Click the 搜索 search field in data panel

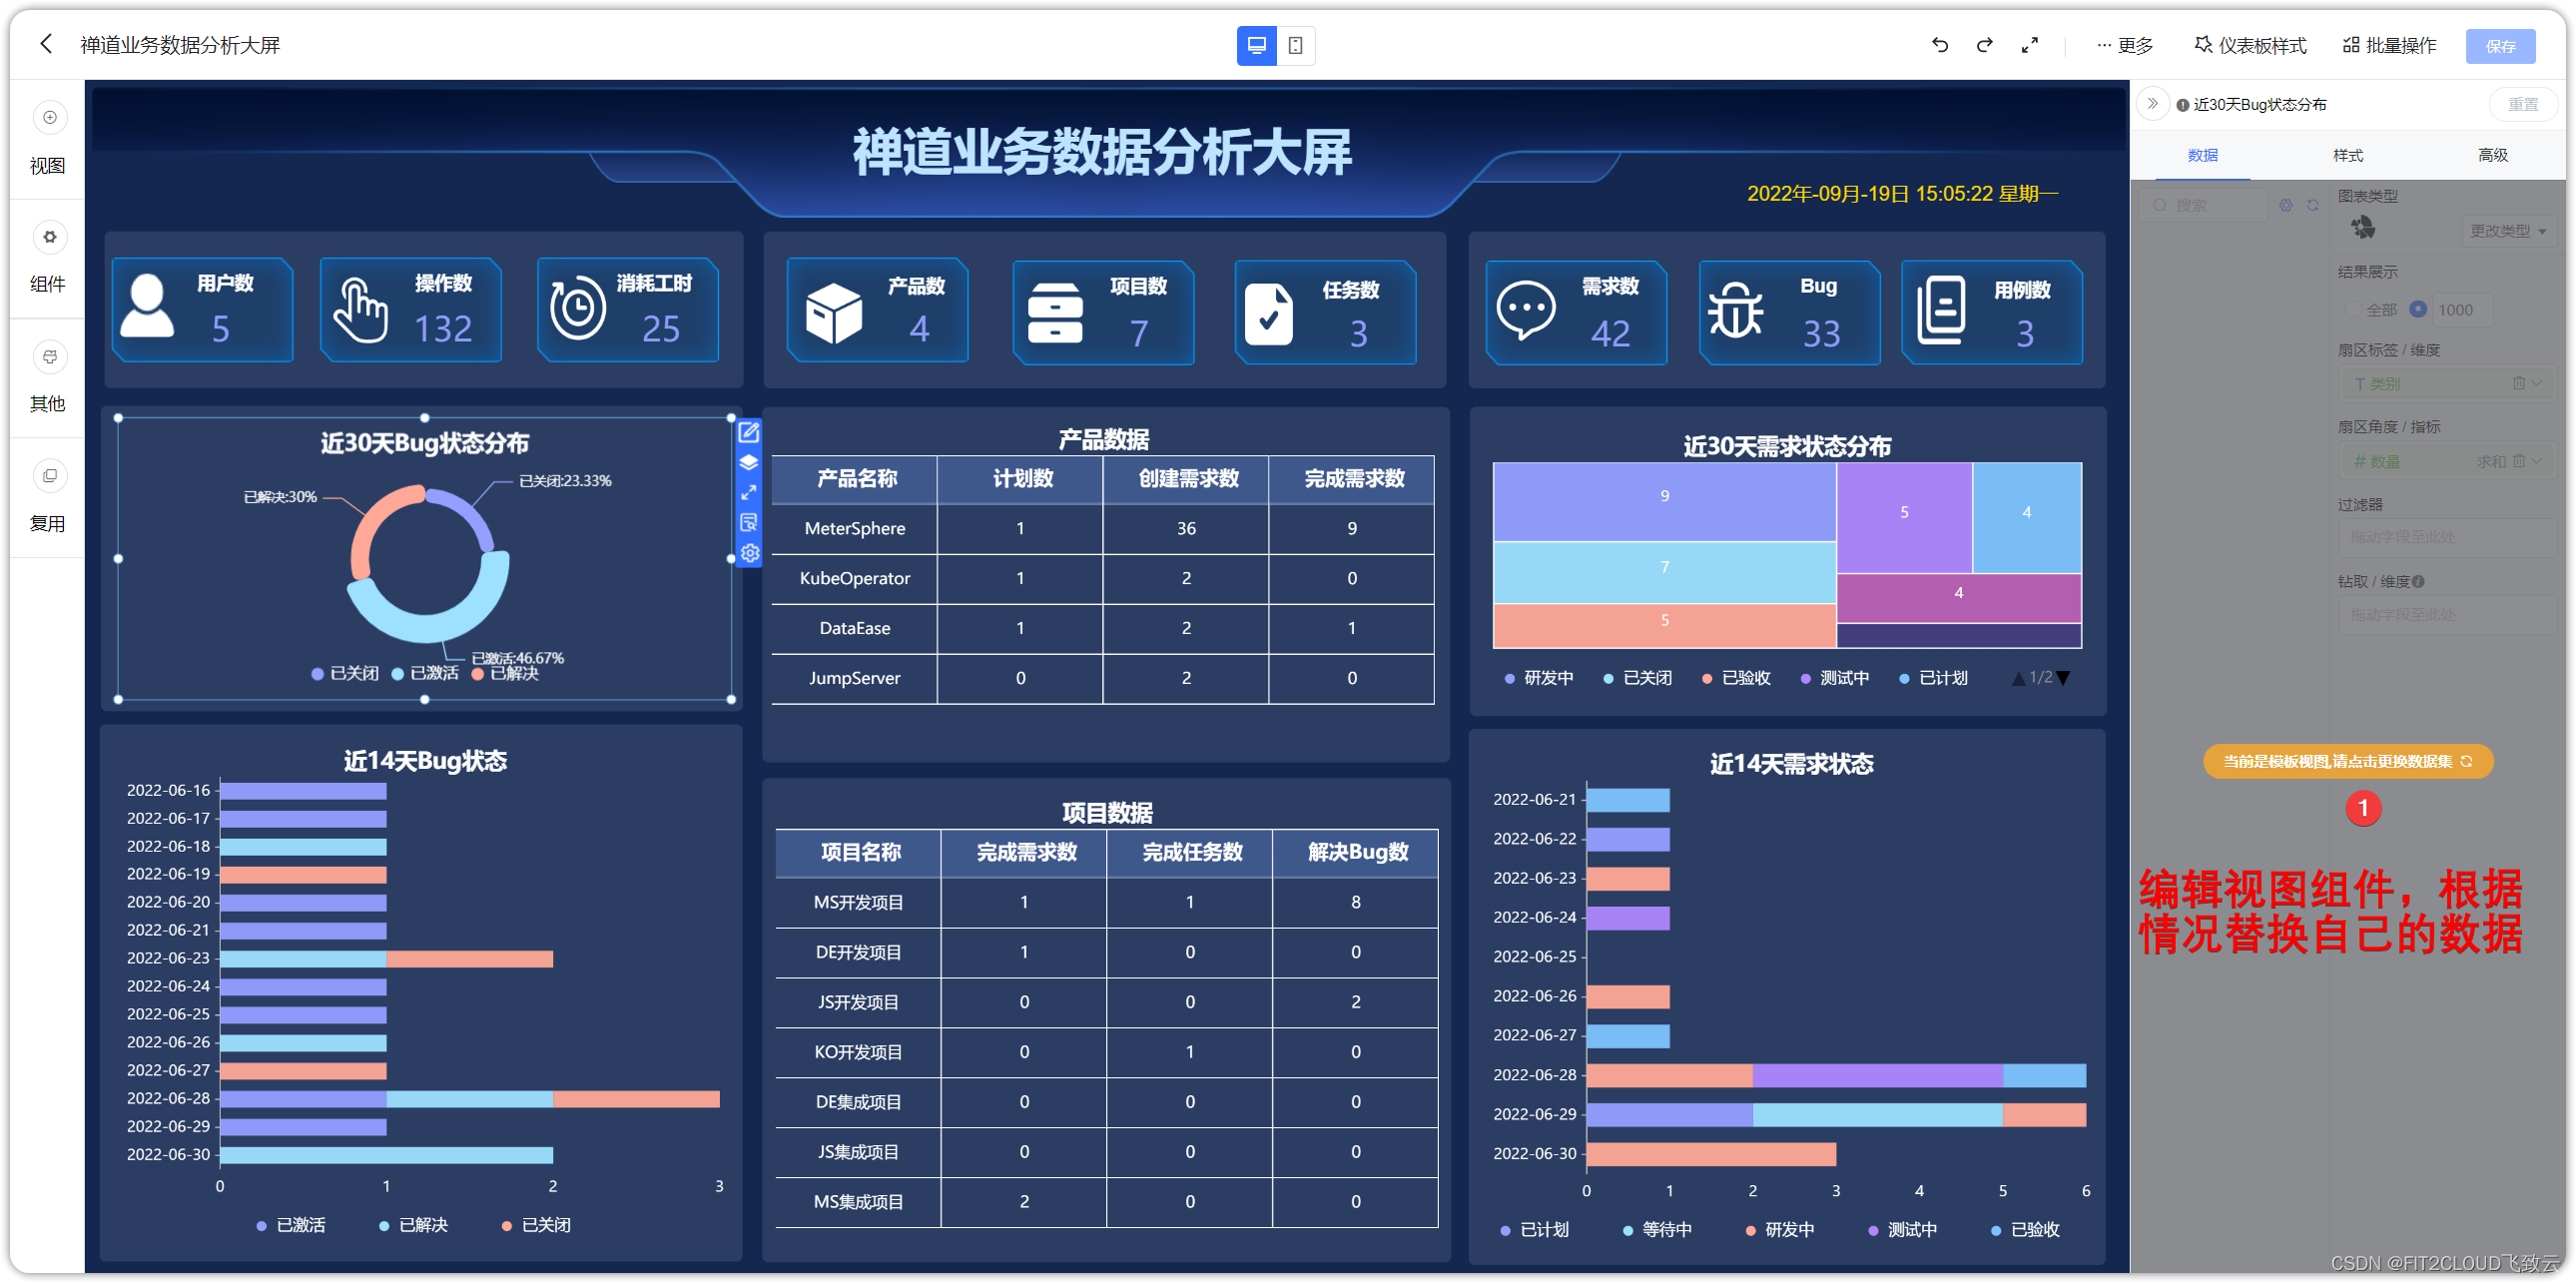coord(2205,204)
